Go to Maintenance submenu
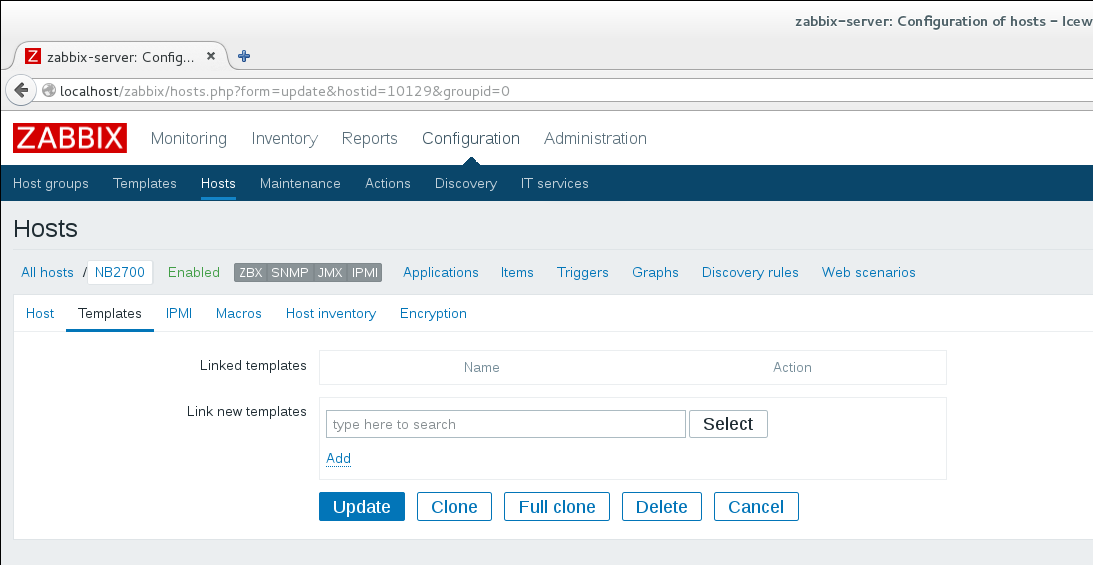This screenshot has width=1093, height=565. pyautogui.click(x=300, y=183)
